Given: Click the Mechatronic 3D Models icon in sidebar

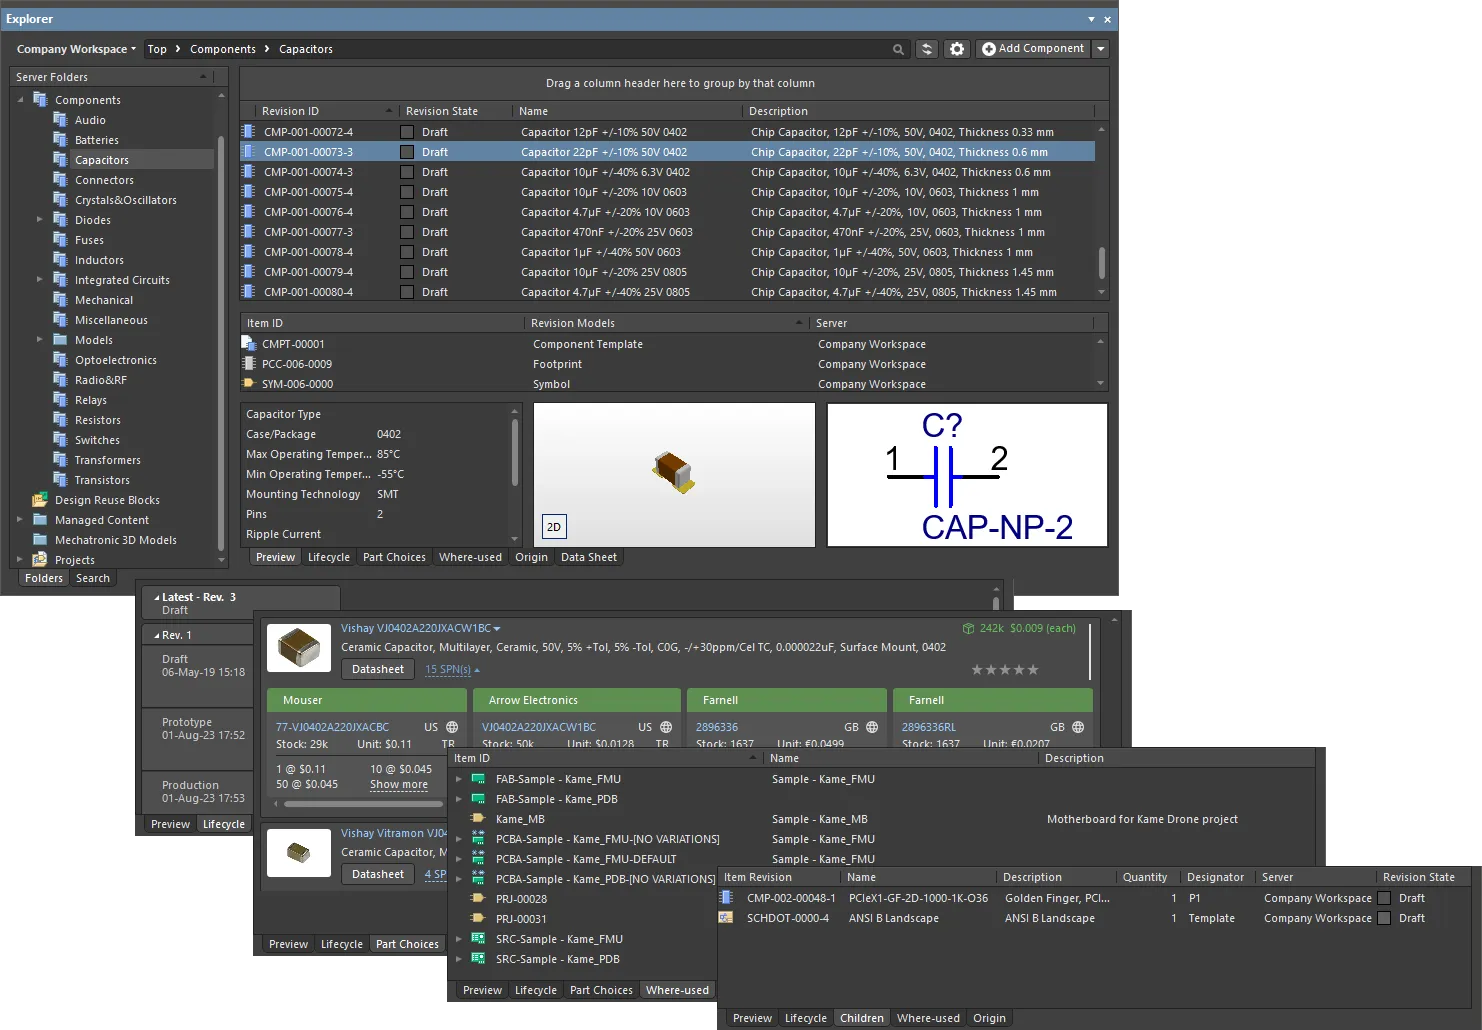Looking at the screenshot, I should [x=40, y=539].
